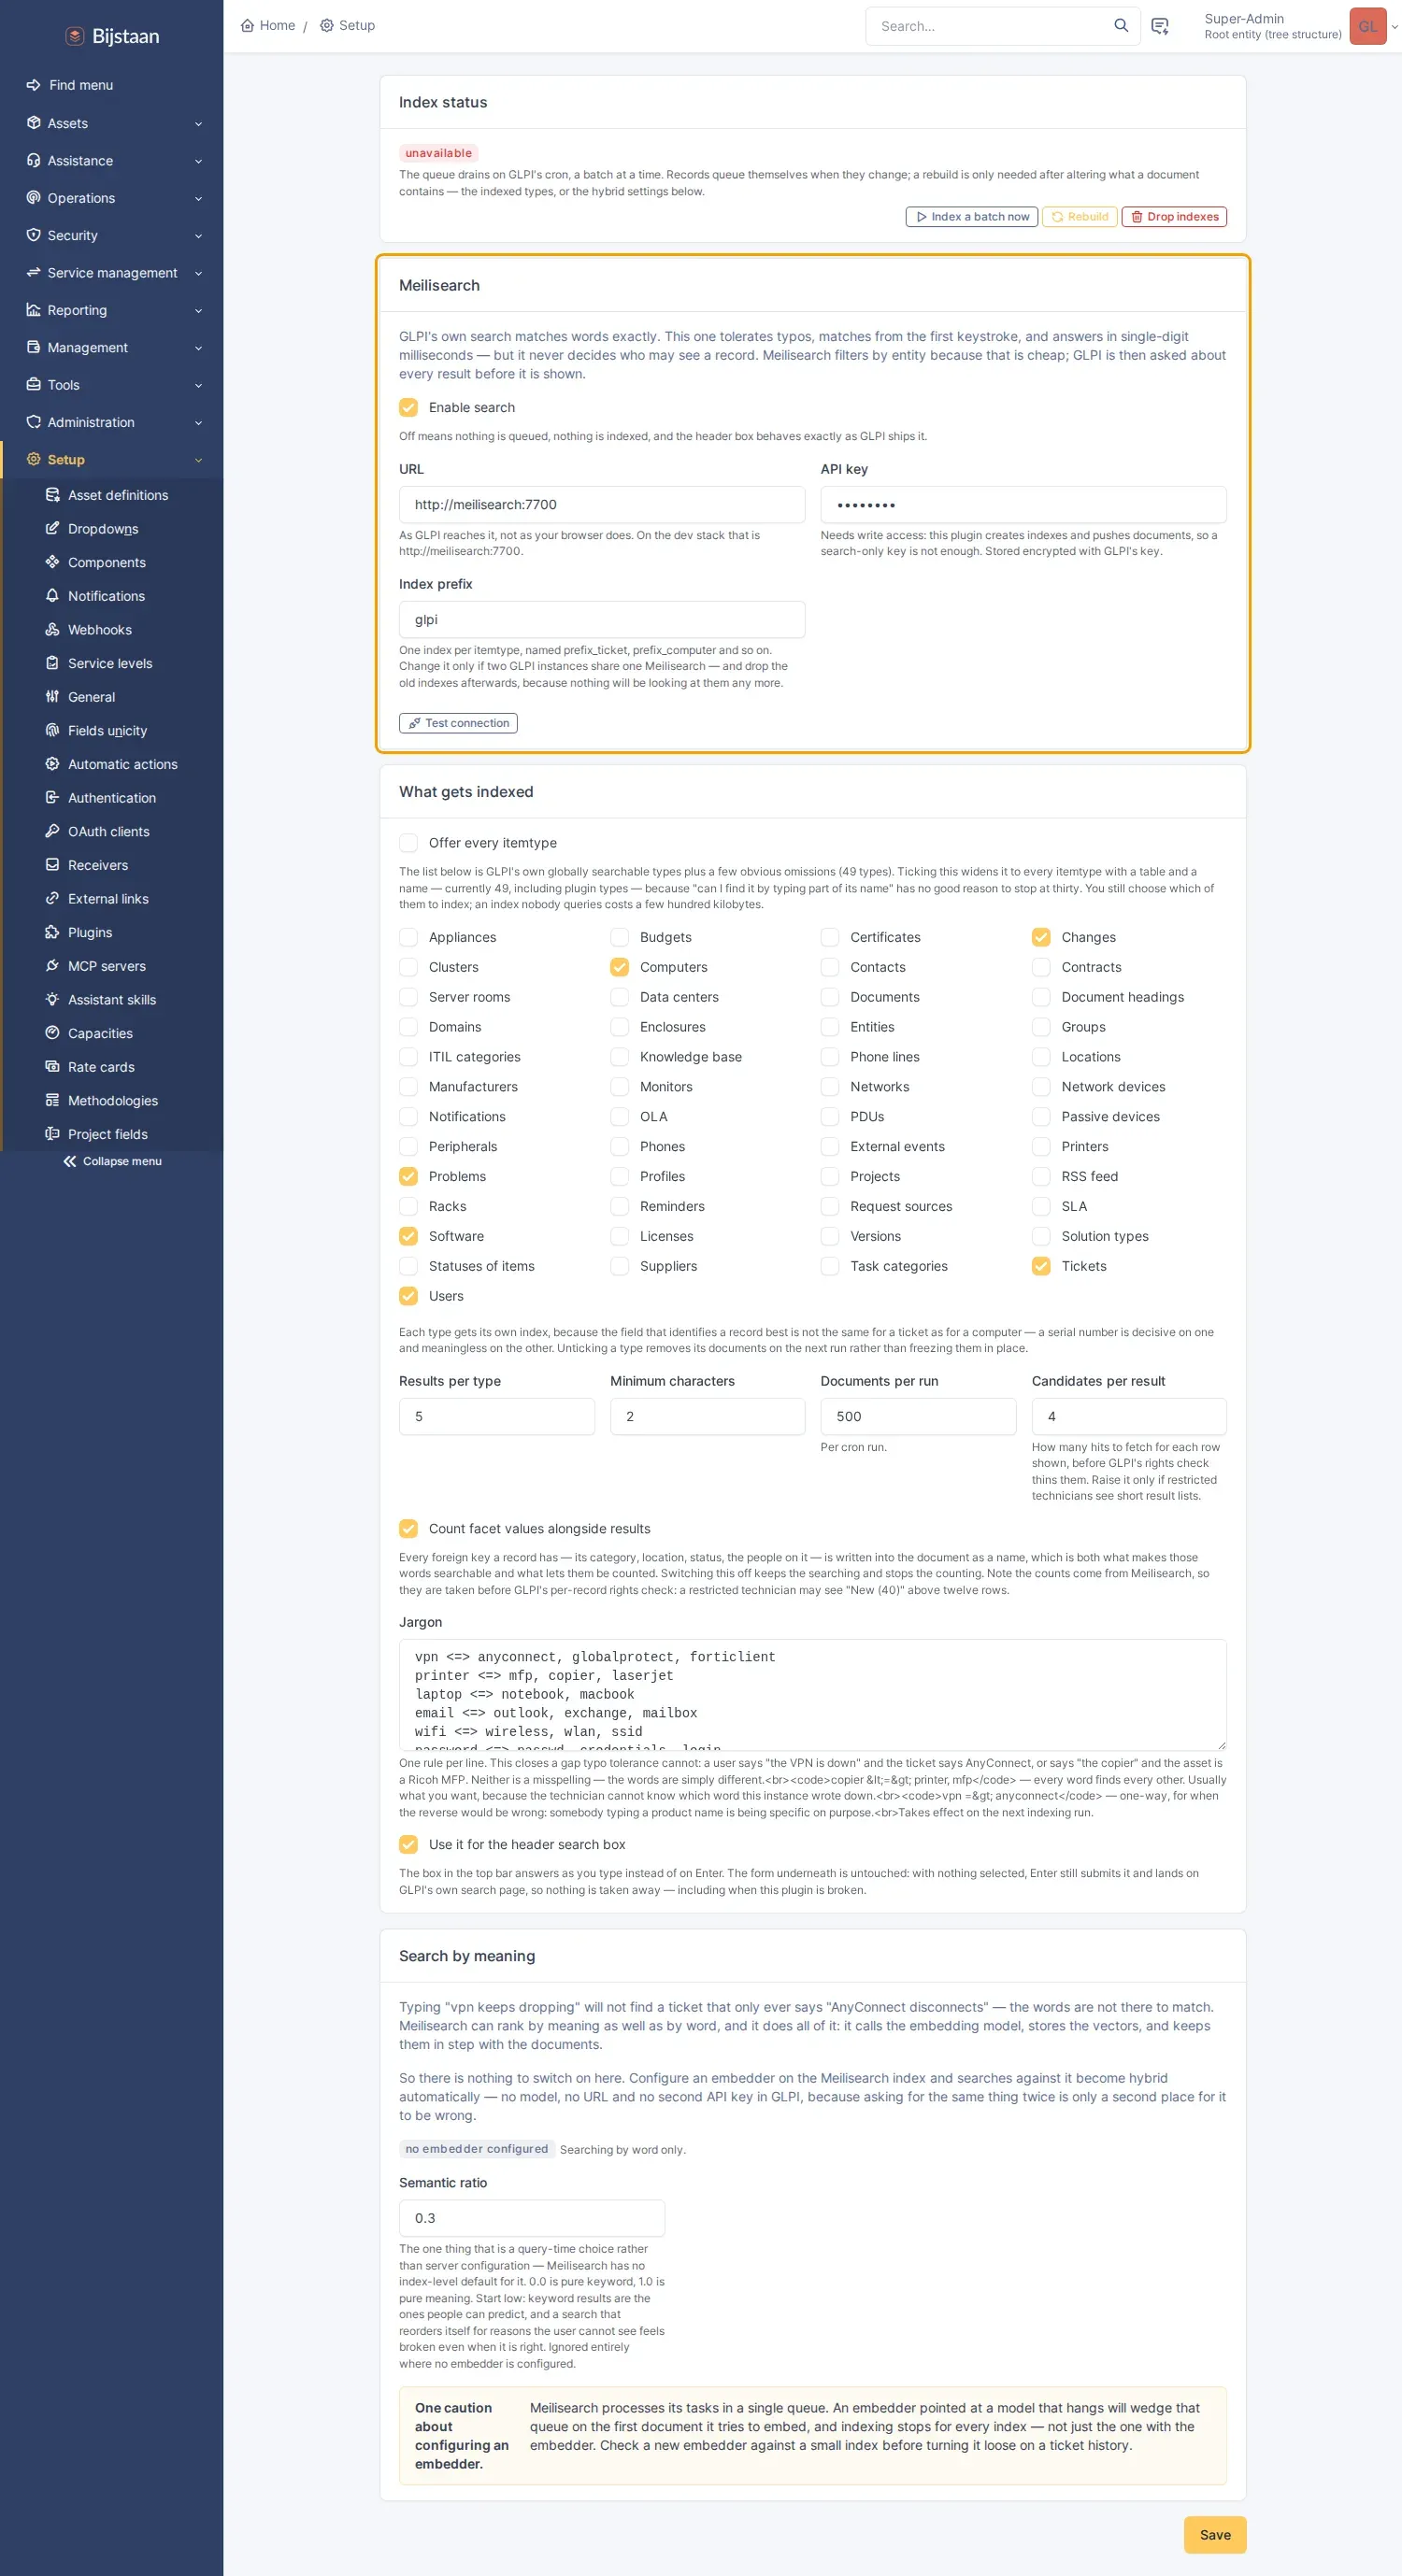The image size is (1402, 2576).
Task: Click the Rate cards icon
Action: click(x=52, y=1067)
